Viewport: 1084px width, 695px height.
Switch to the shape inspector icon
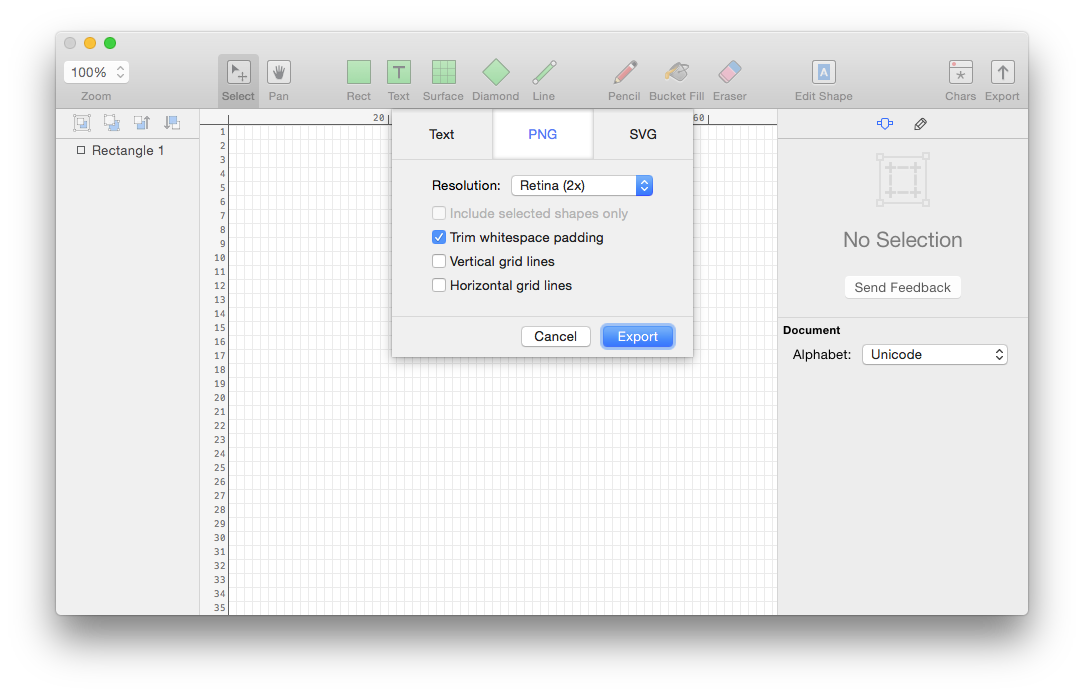pos(885,124)
